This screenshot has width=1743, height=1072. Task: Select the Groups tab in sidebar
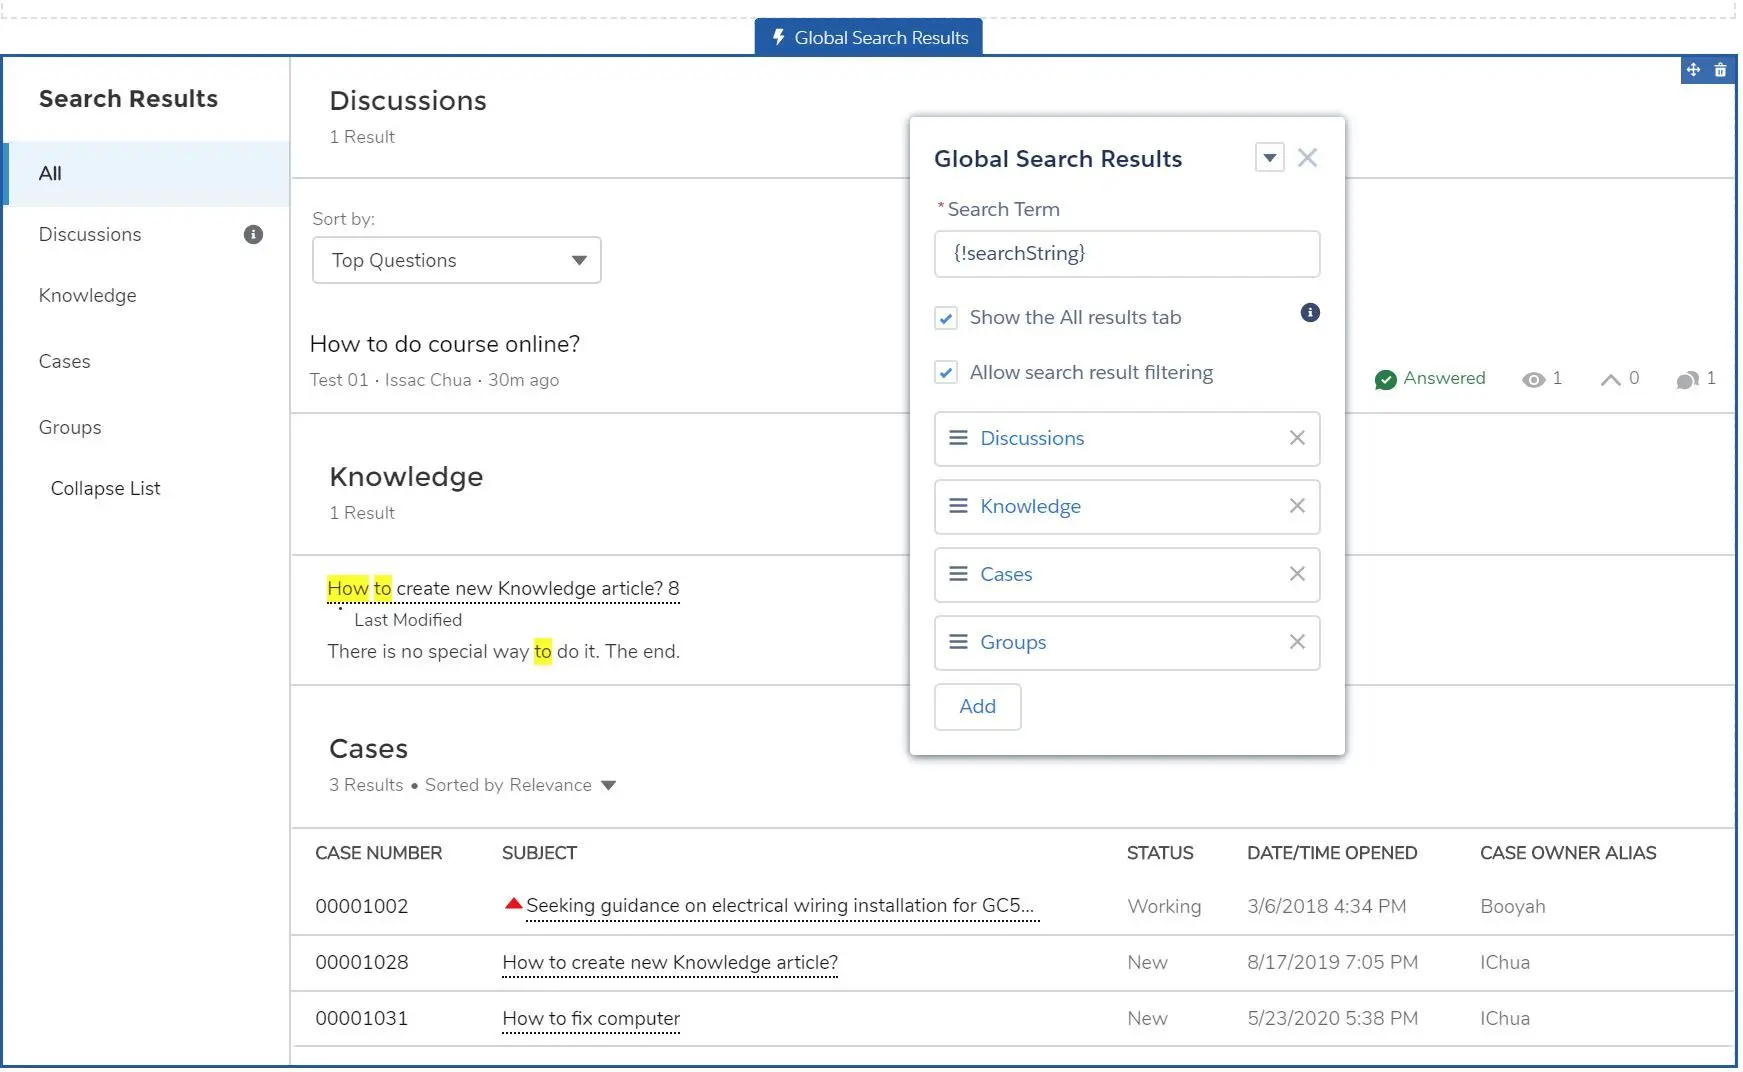(x=70, y=427)
